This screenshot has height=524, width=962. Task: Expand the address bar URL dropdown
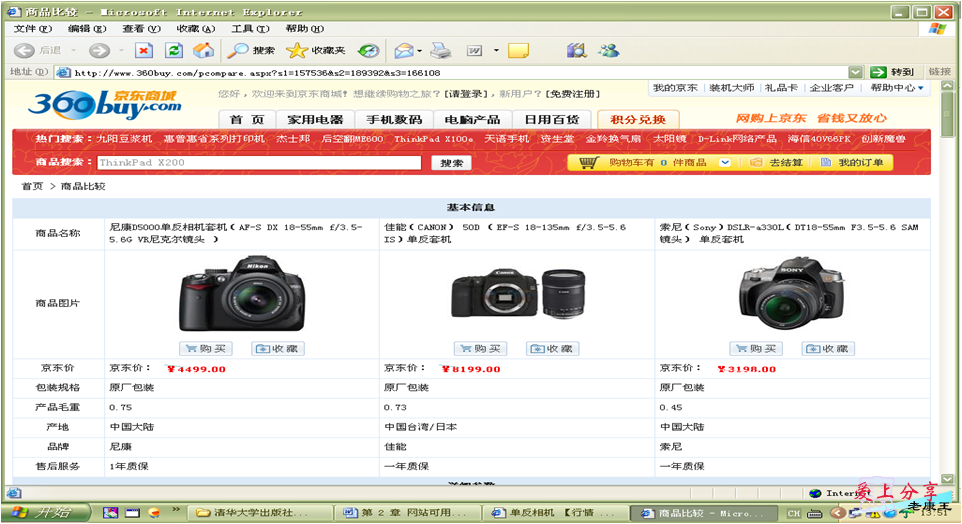[x=855, y=72]
